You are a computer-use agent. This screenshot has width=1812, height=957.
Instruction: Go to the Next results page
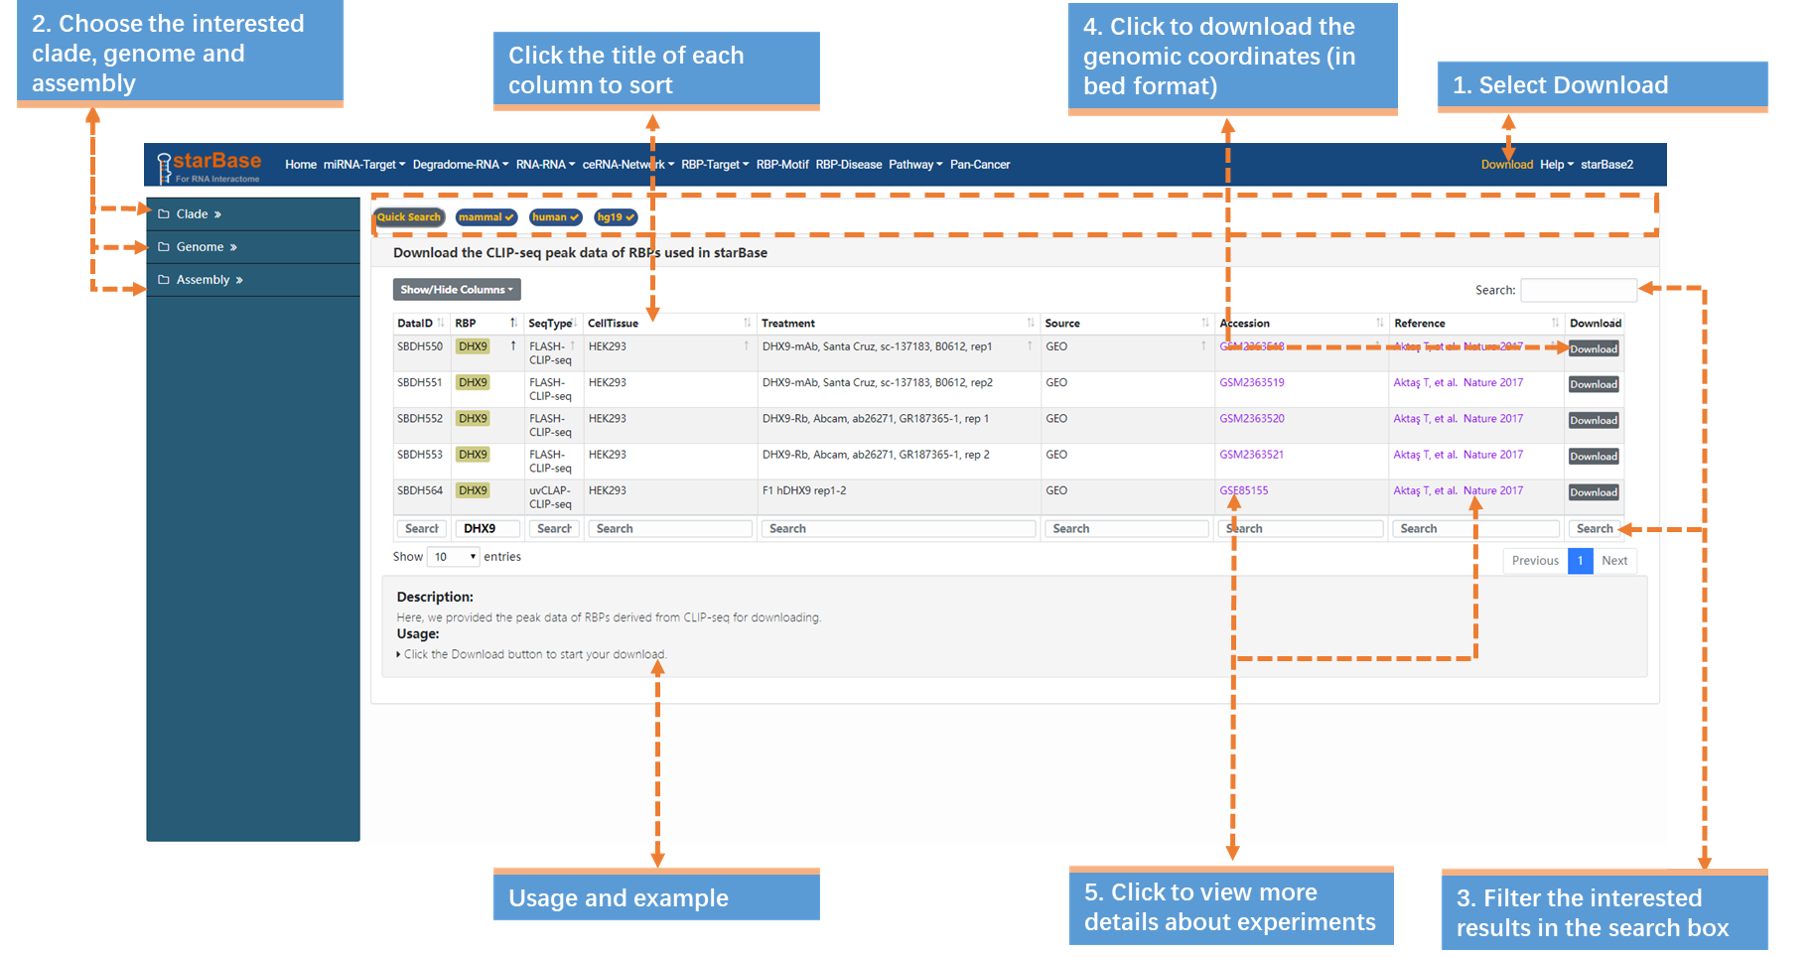pyautogui.click(x=1614, y=561)
